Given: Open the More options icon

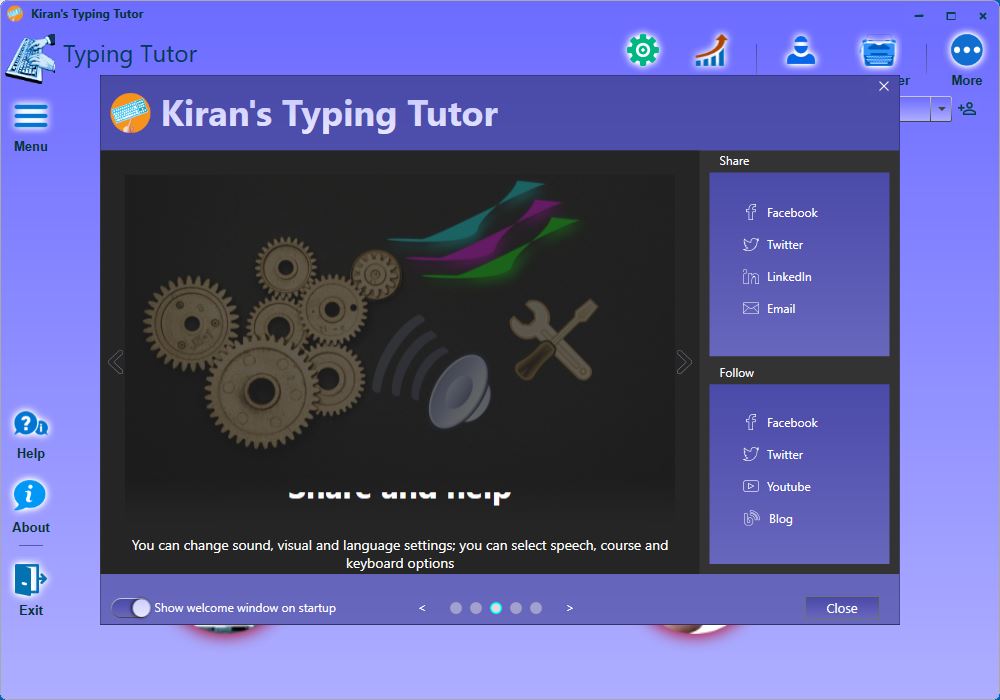Looking at the screenshot, I should click(x=966, y=61).
